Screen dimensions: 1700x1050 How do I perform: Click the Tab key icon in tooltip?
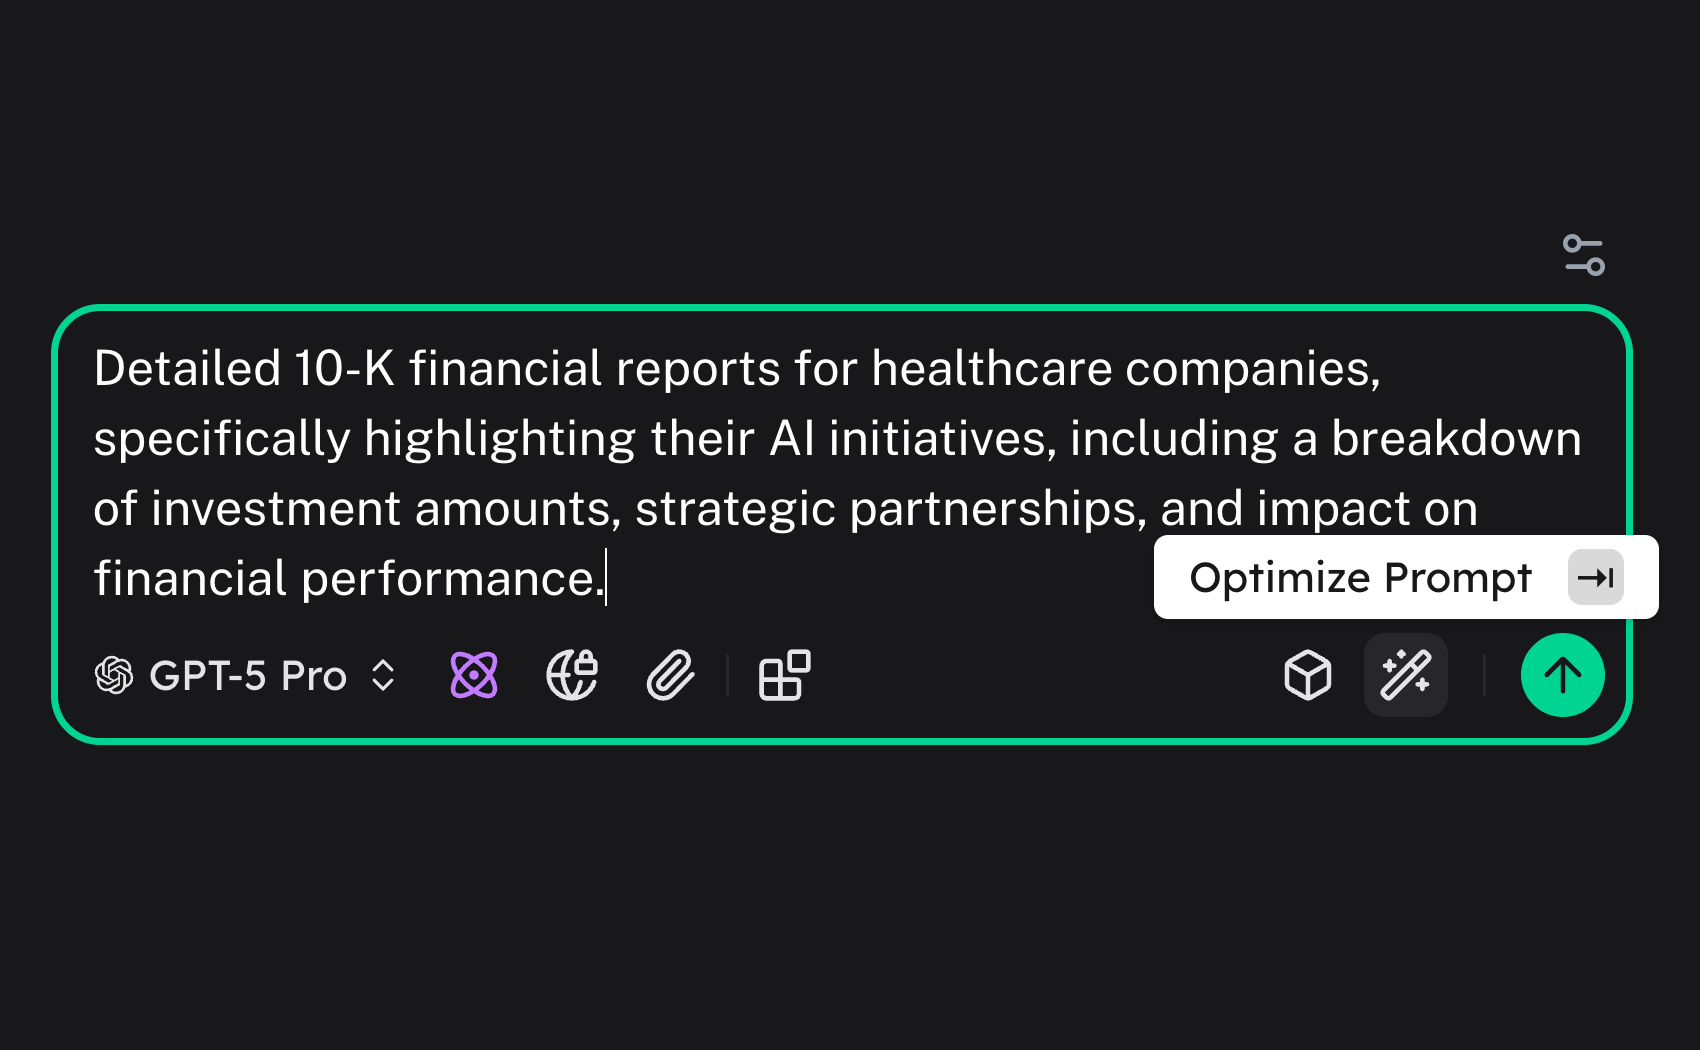tap(1595, 577)
